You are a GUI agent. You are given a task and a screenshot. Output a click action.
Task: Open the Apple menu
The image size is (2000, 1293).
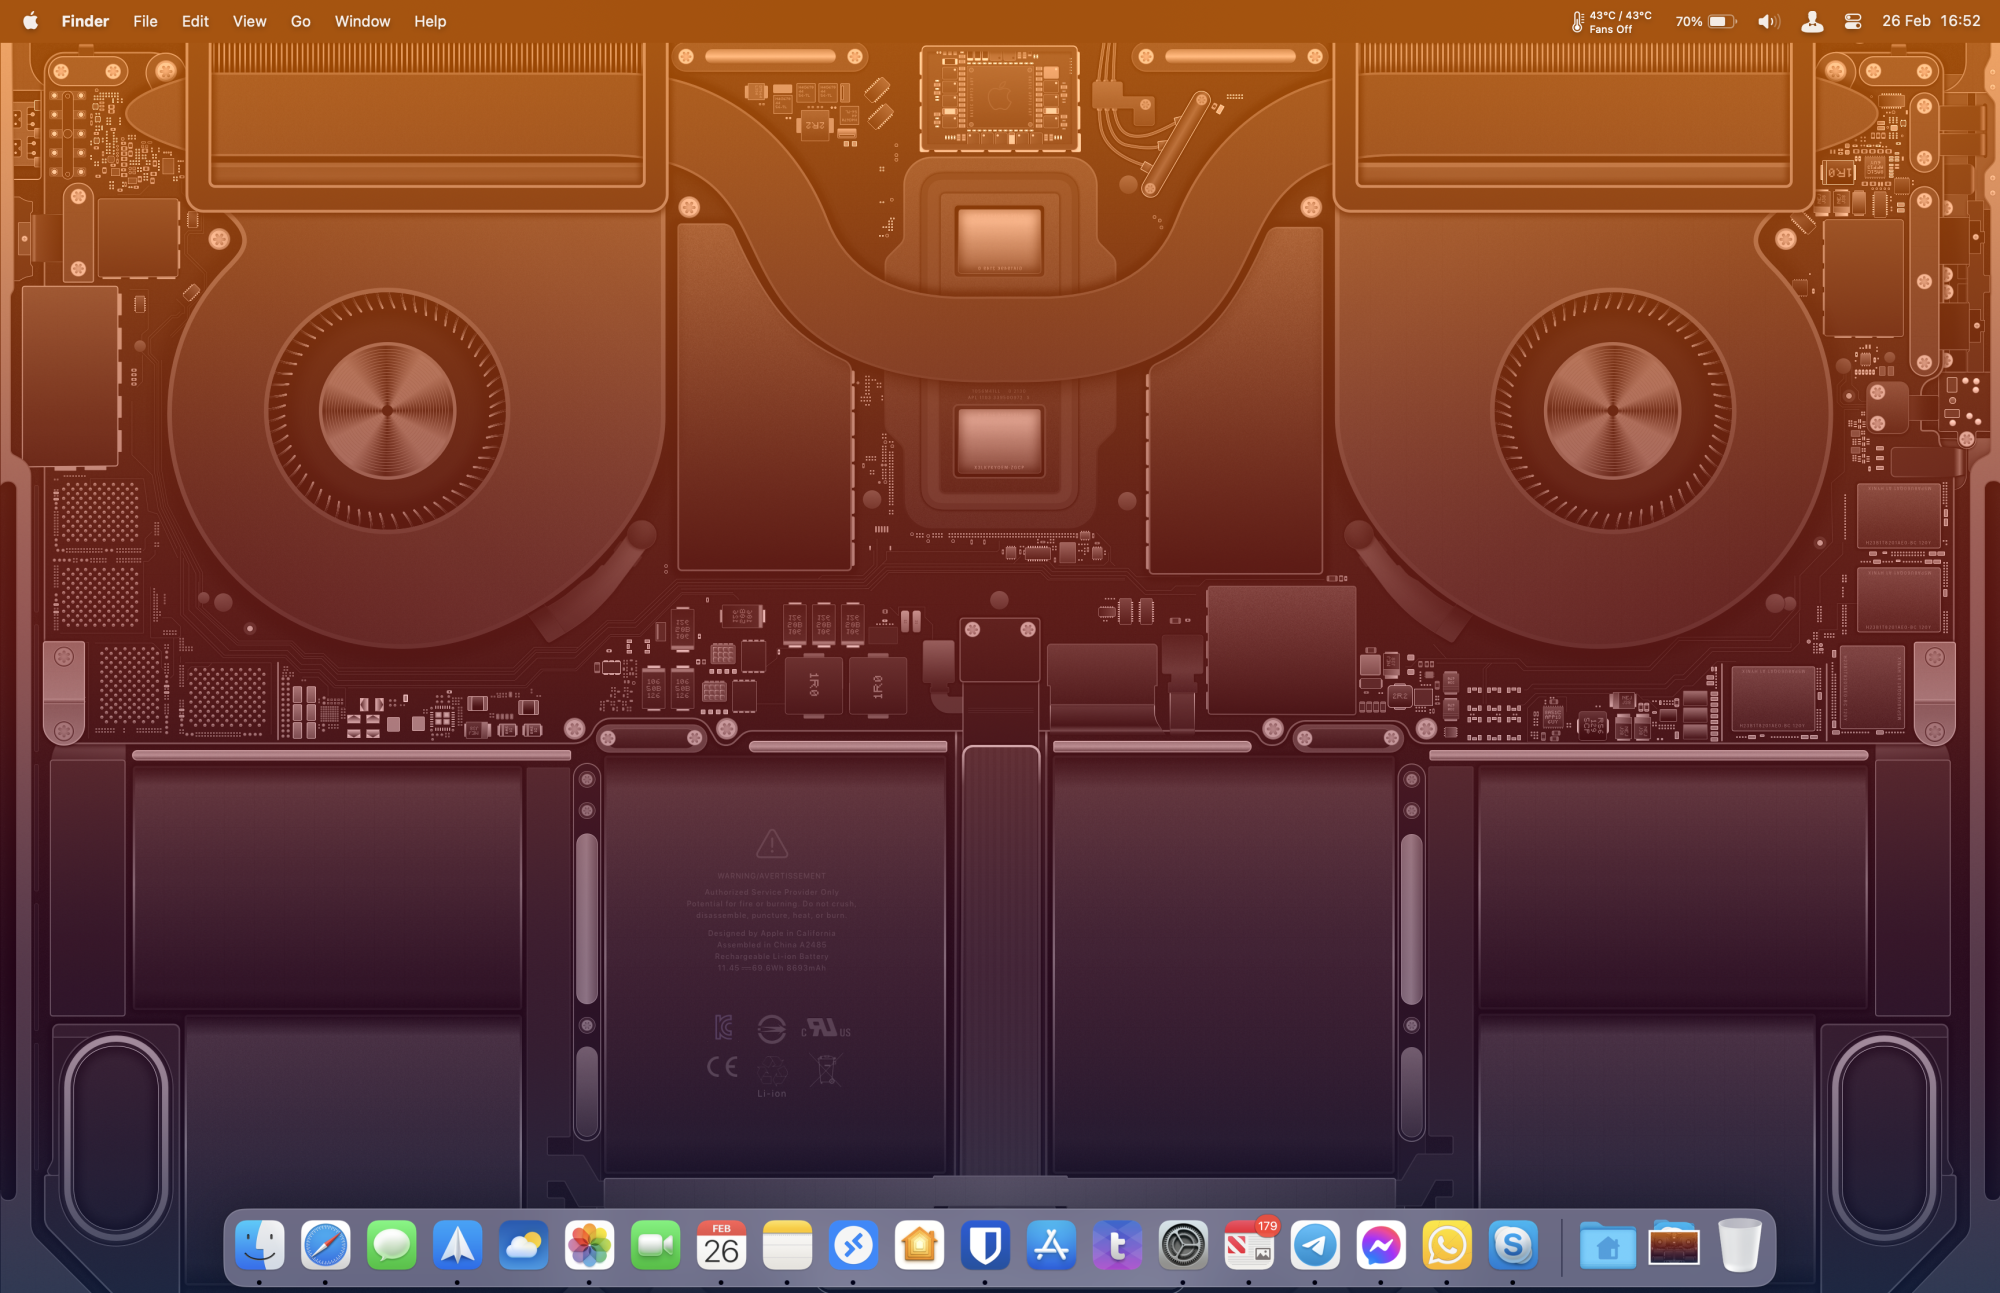tap(30, 21)
